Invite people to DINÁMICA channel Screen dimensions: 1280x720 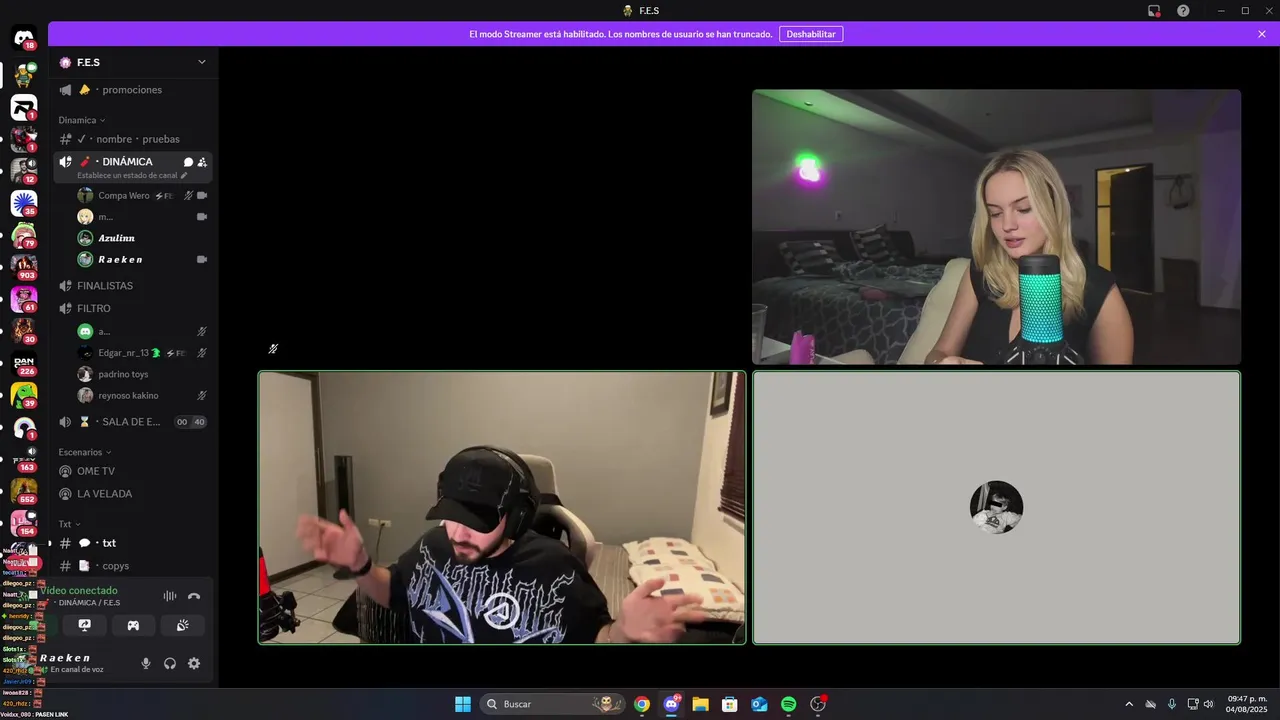[x=202, y=162]
